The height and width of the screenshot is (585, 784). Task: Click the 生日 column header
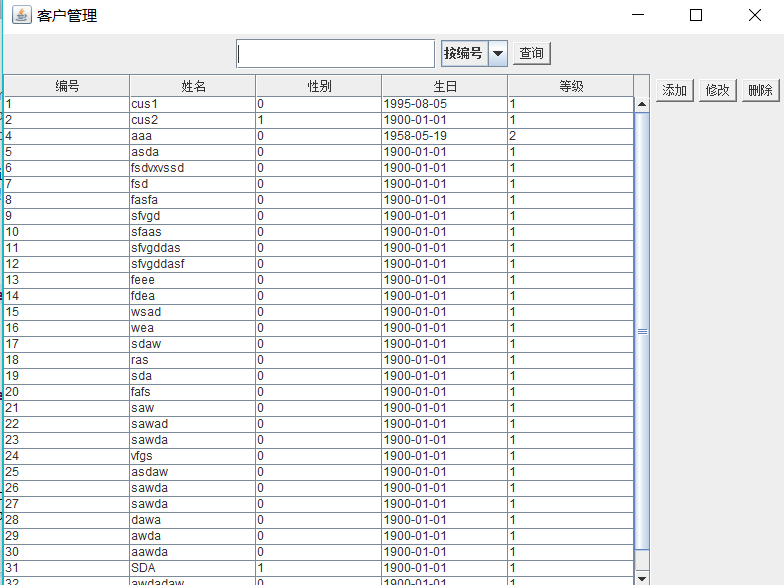coord(445,86)
